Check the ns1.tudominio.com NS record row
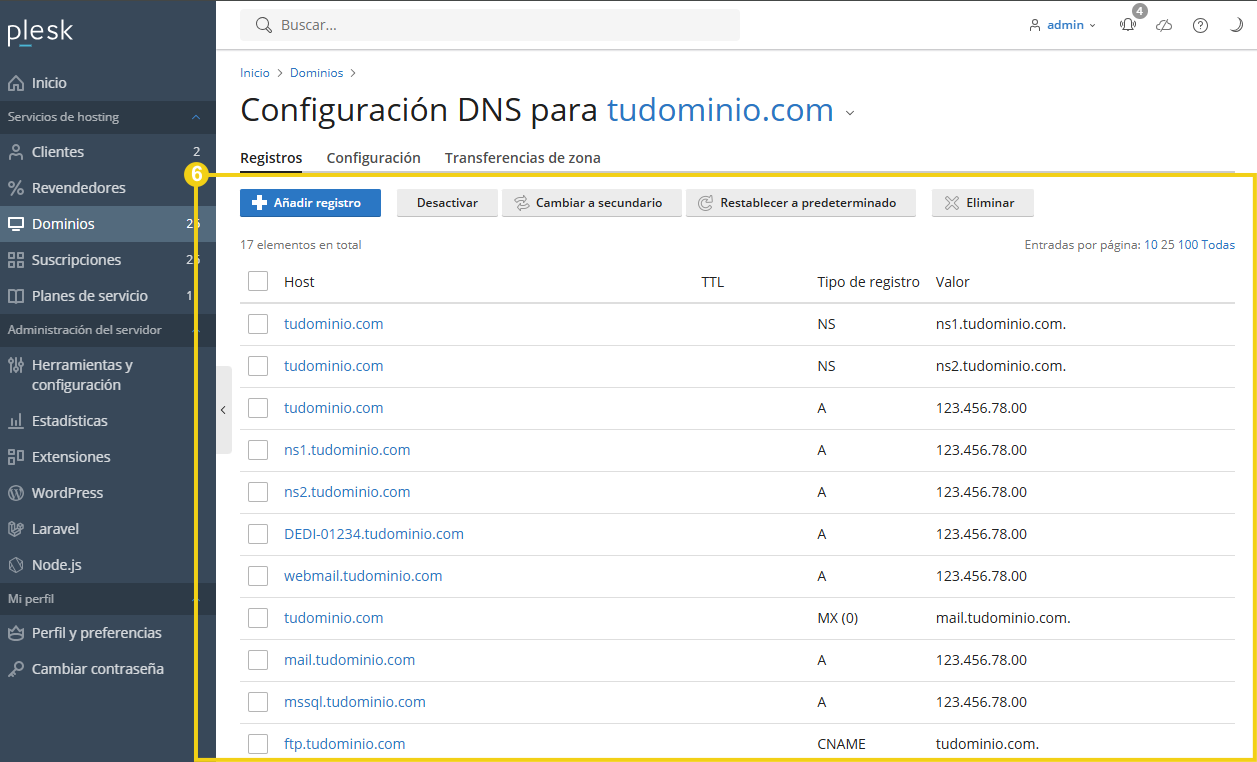 coord(258,324)
